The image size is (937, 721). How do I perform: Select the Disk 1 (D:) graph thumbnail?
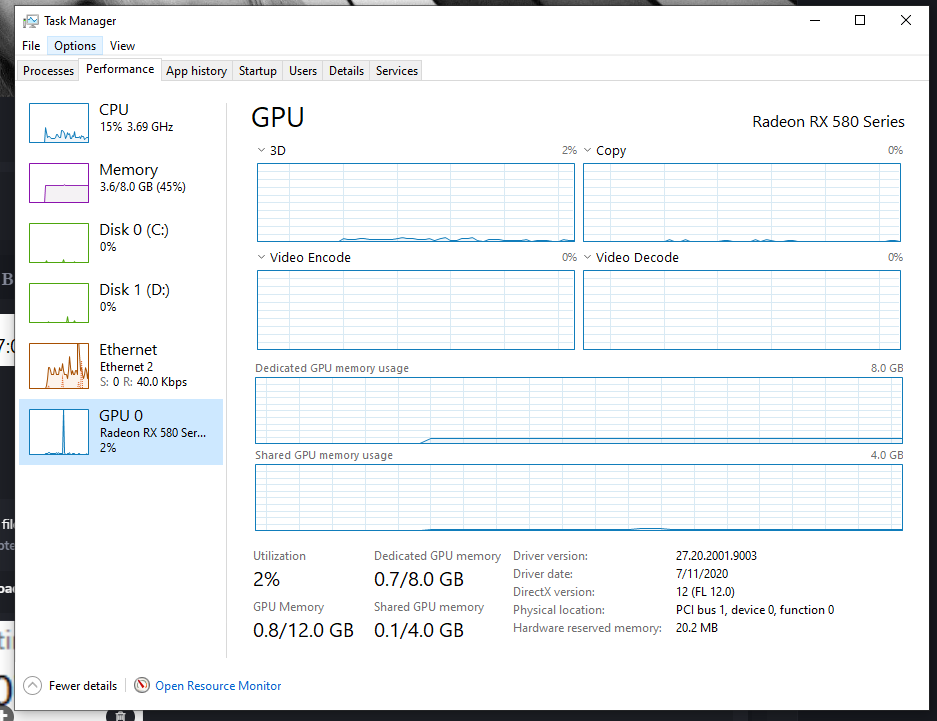pyautogui.click(x=60, y=303)
